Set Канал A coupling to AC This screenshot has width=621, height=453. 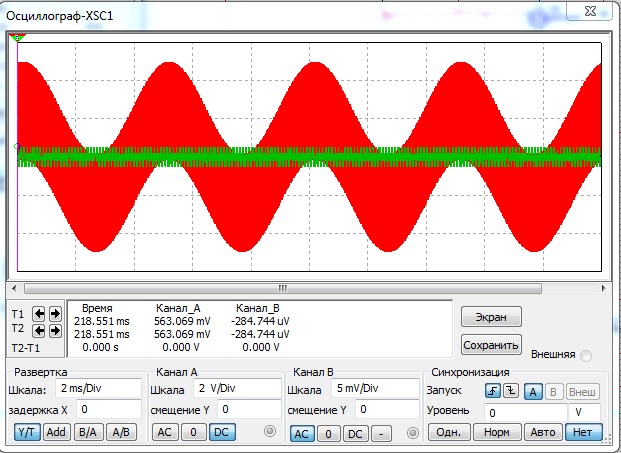[164, 432]
